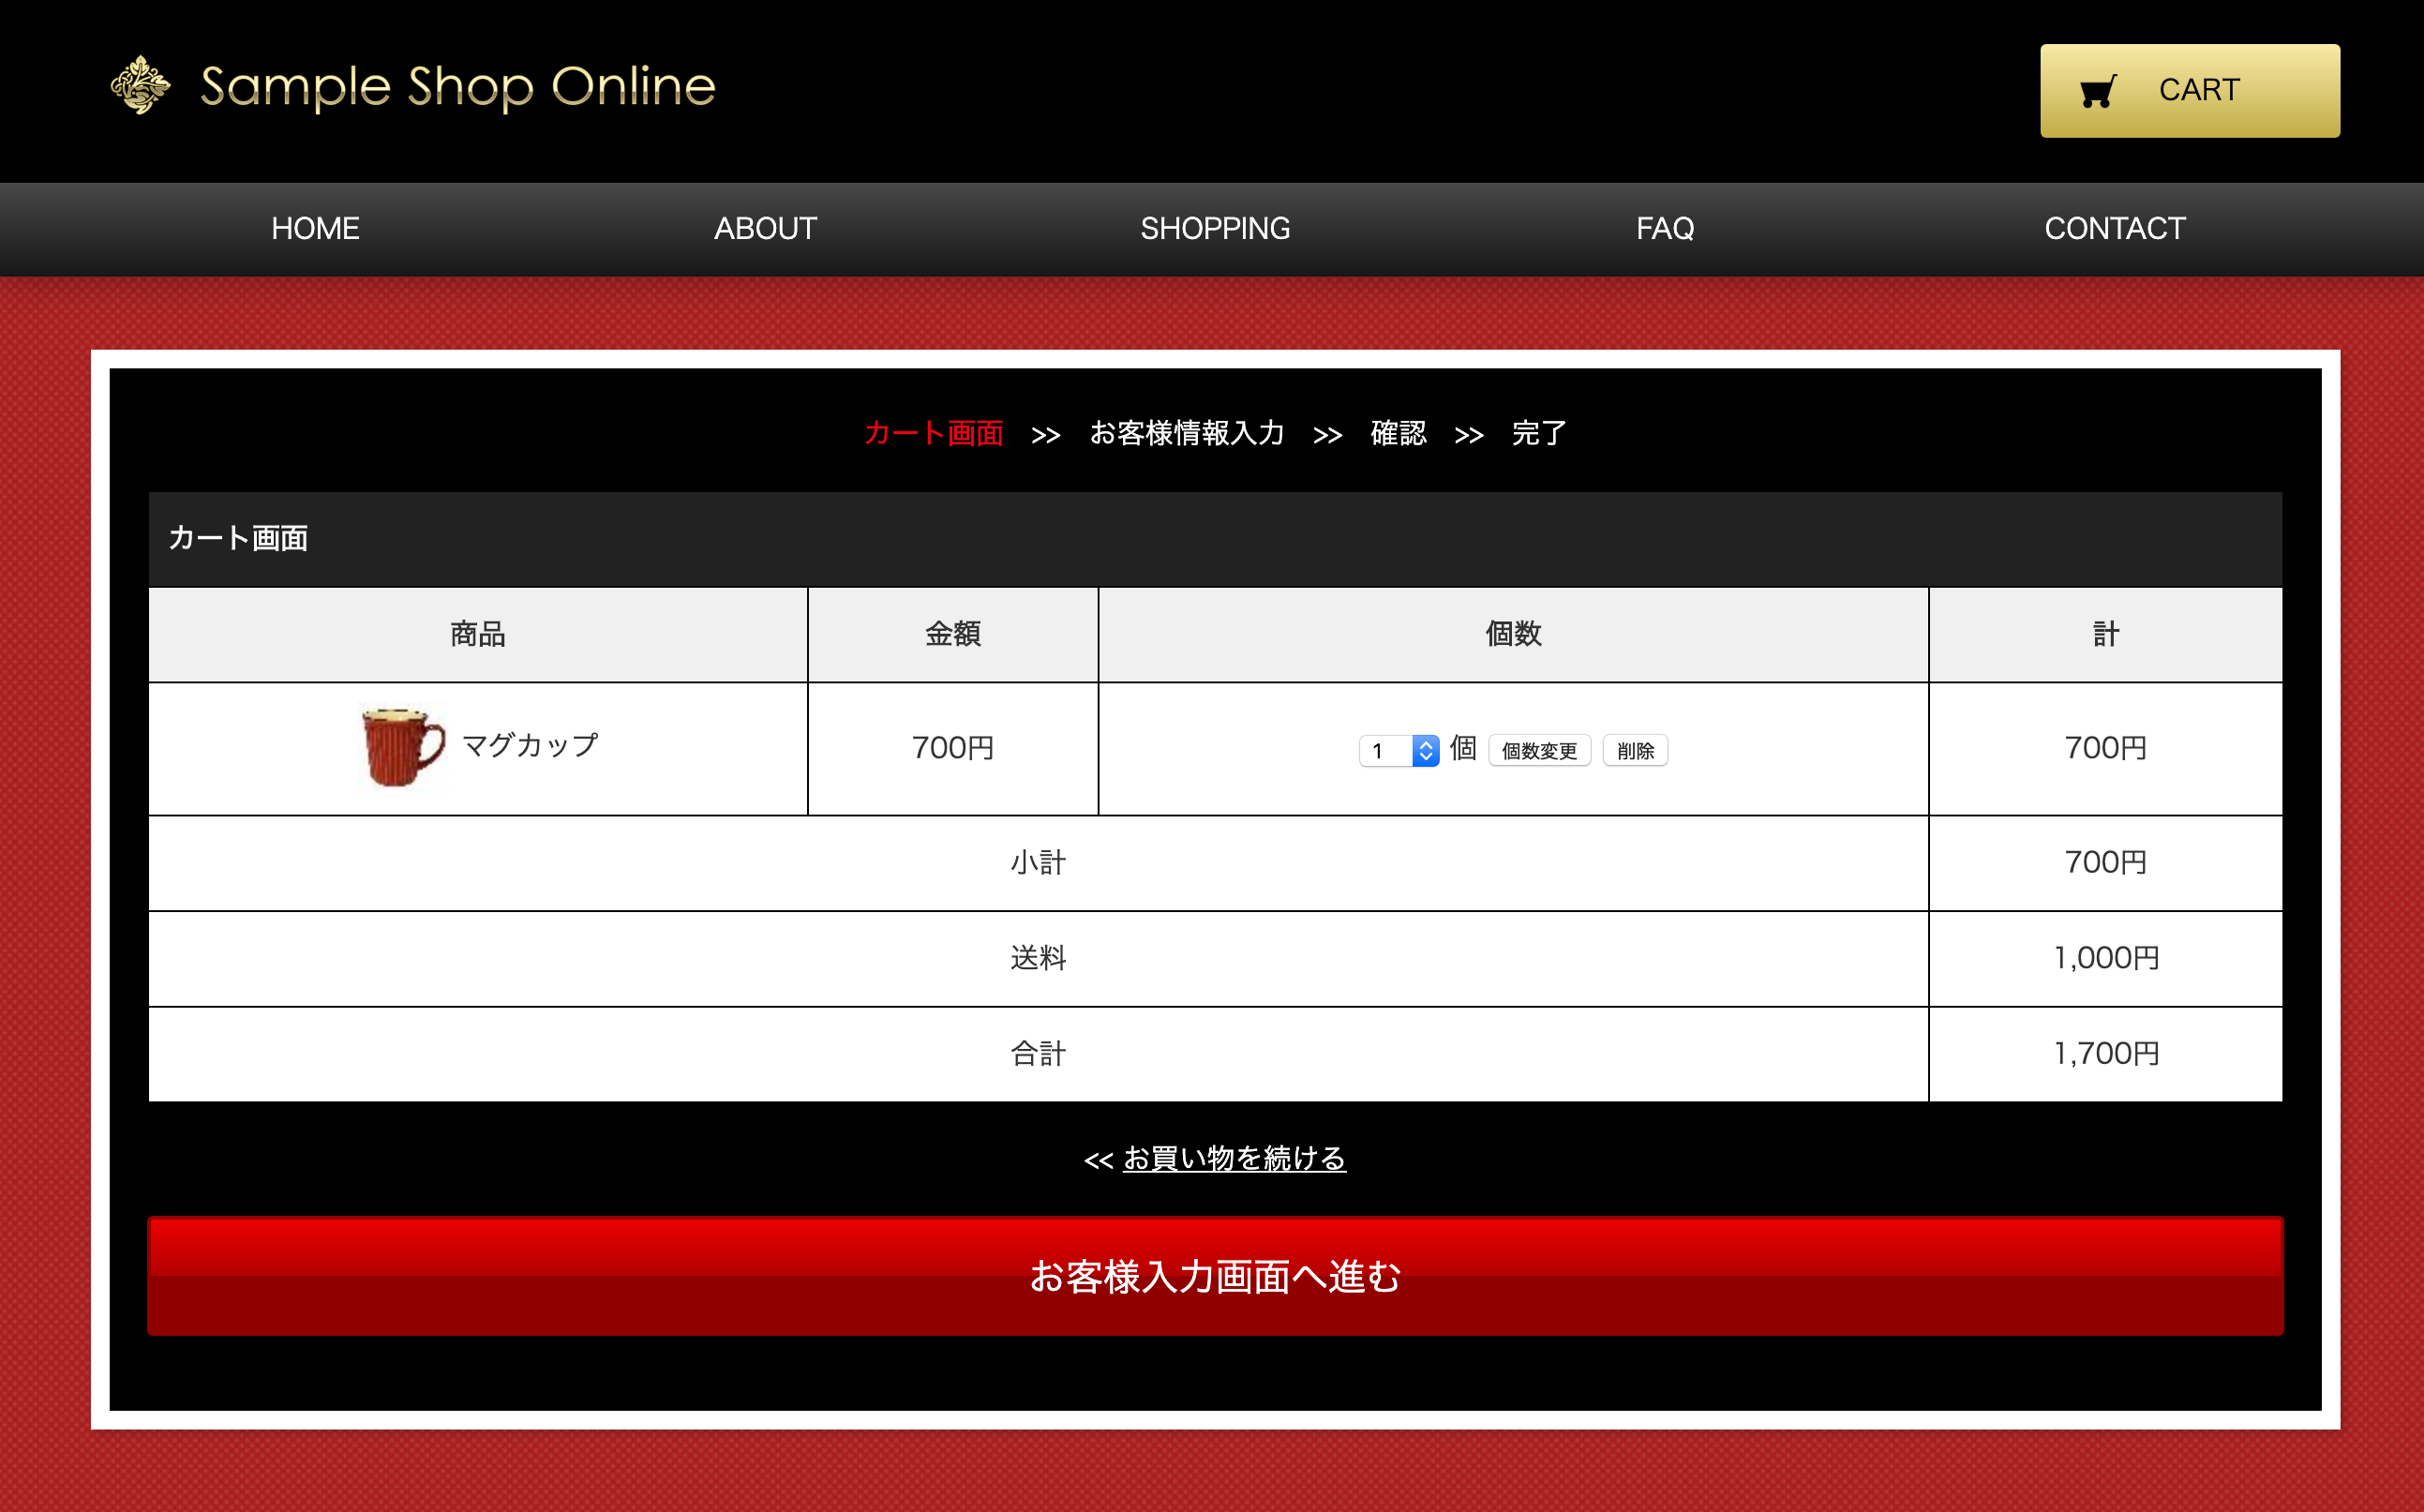
Task: Click the gold ornament logo icon
Action: point(140,86)
